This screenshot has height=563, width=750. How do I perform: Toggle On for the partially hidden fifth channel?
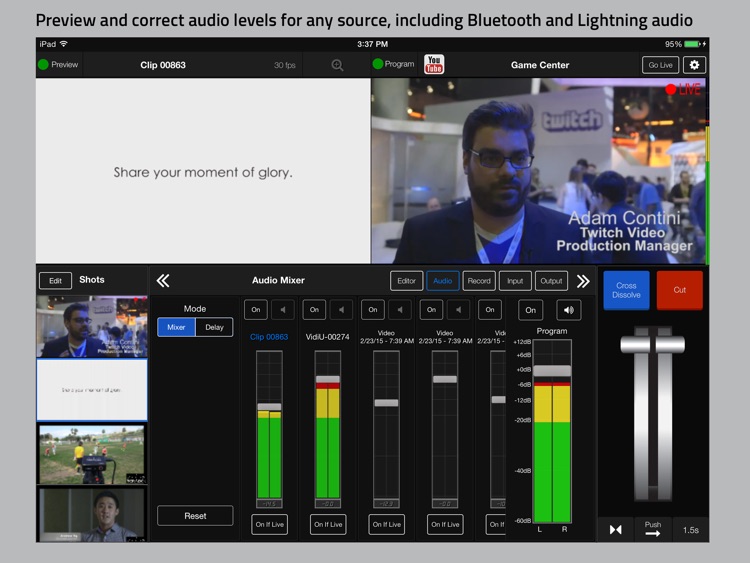coord(490,309)
